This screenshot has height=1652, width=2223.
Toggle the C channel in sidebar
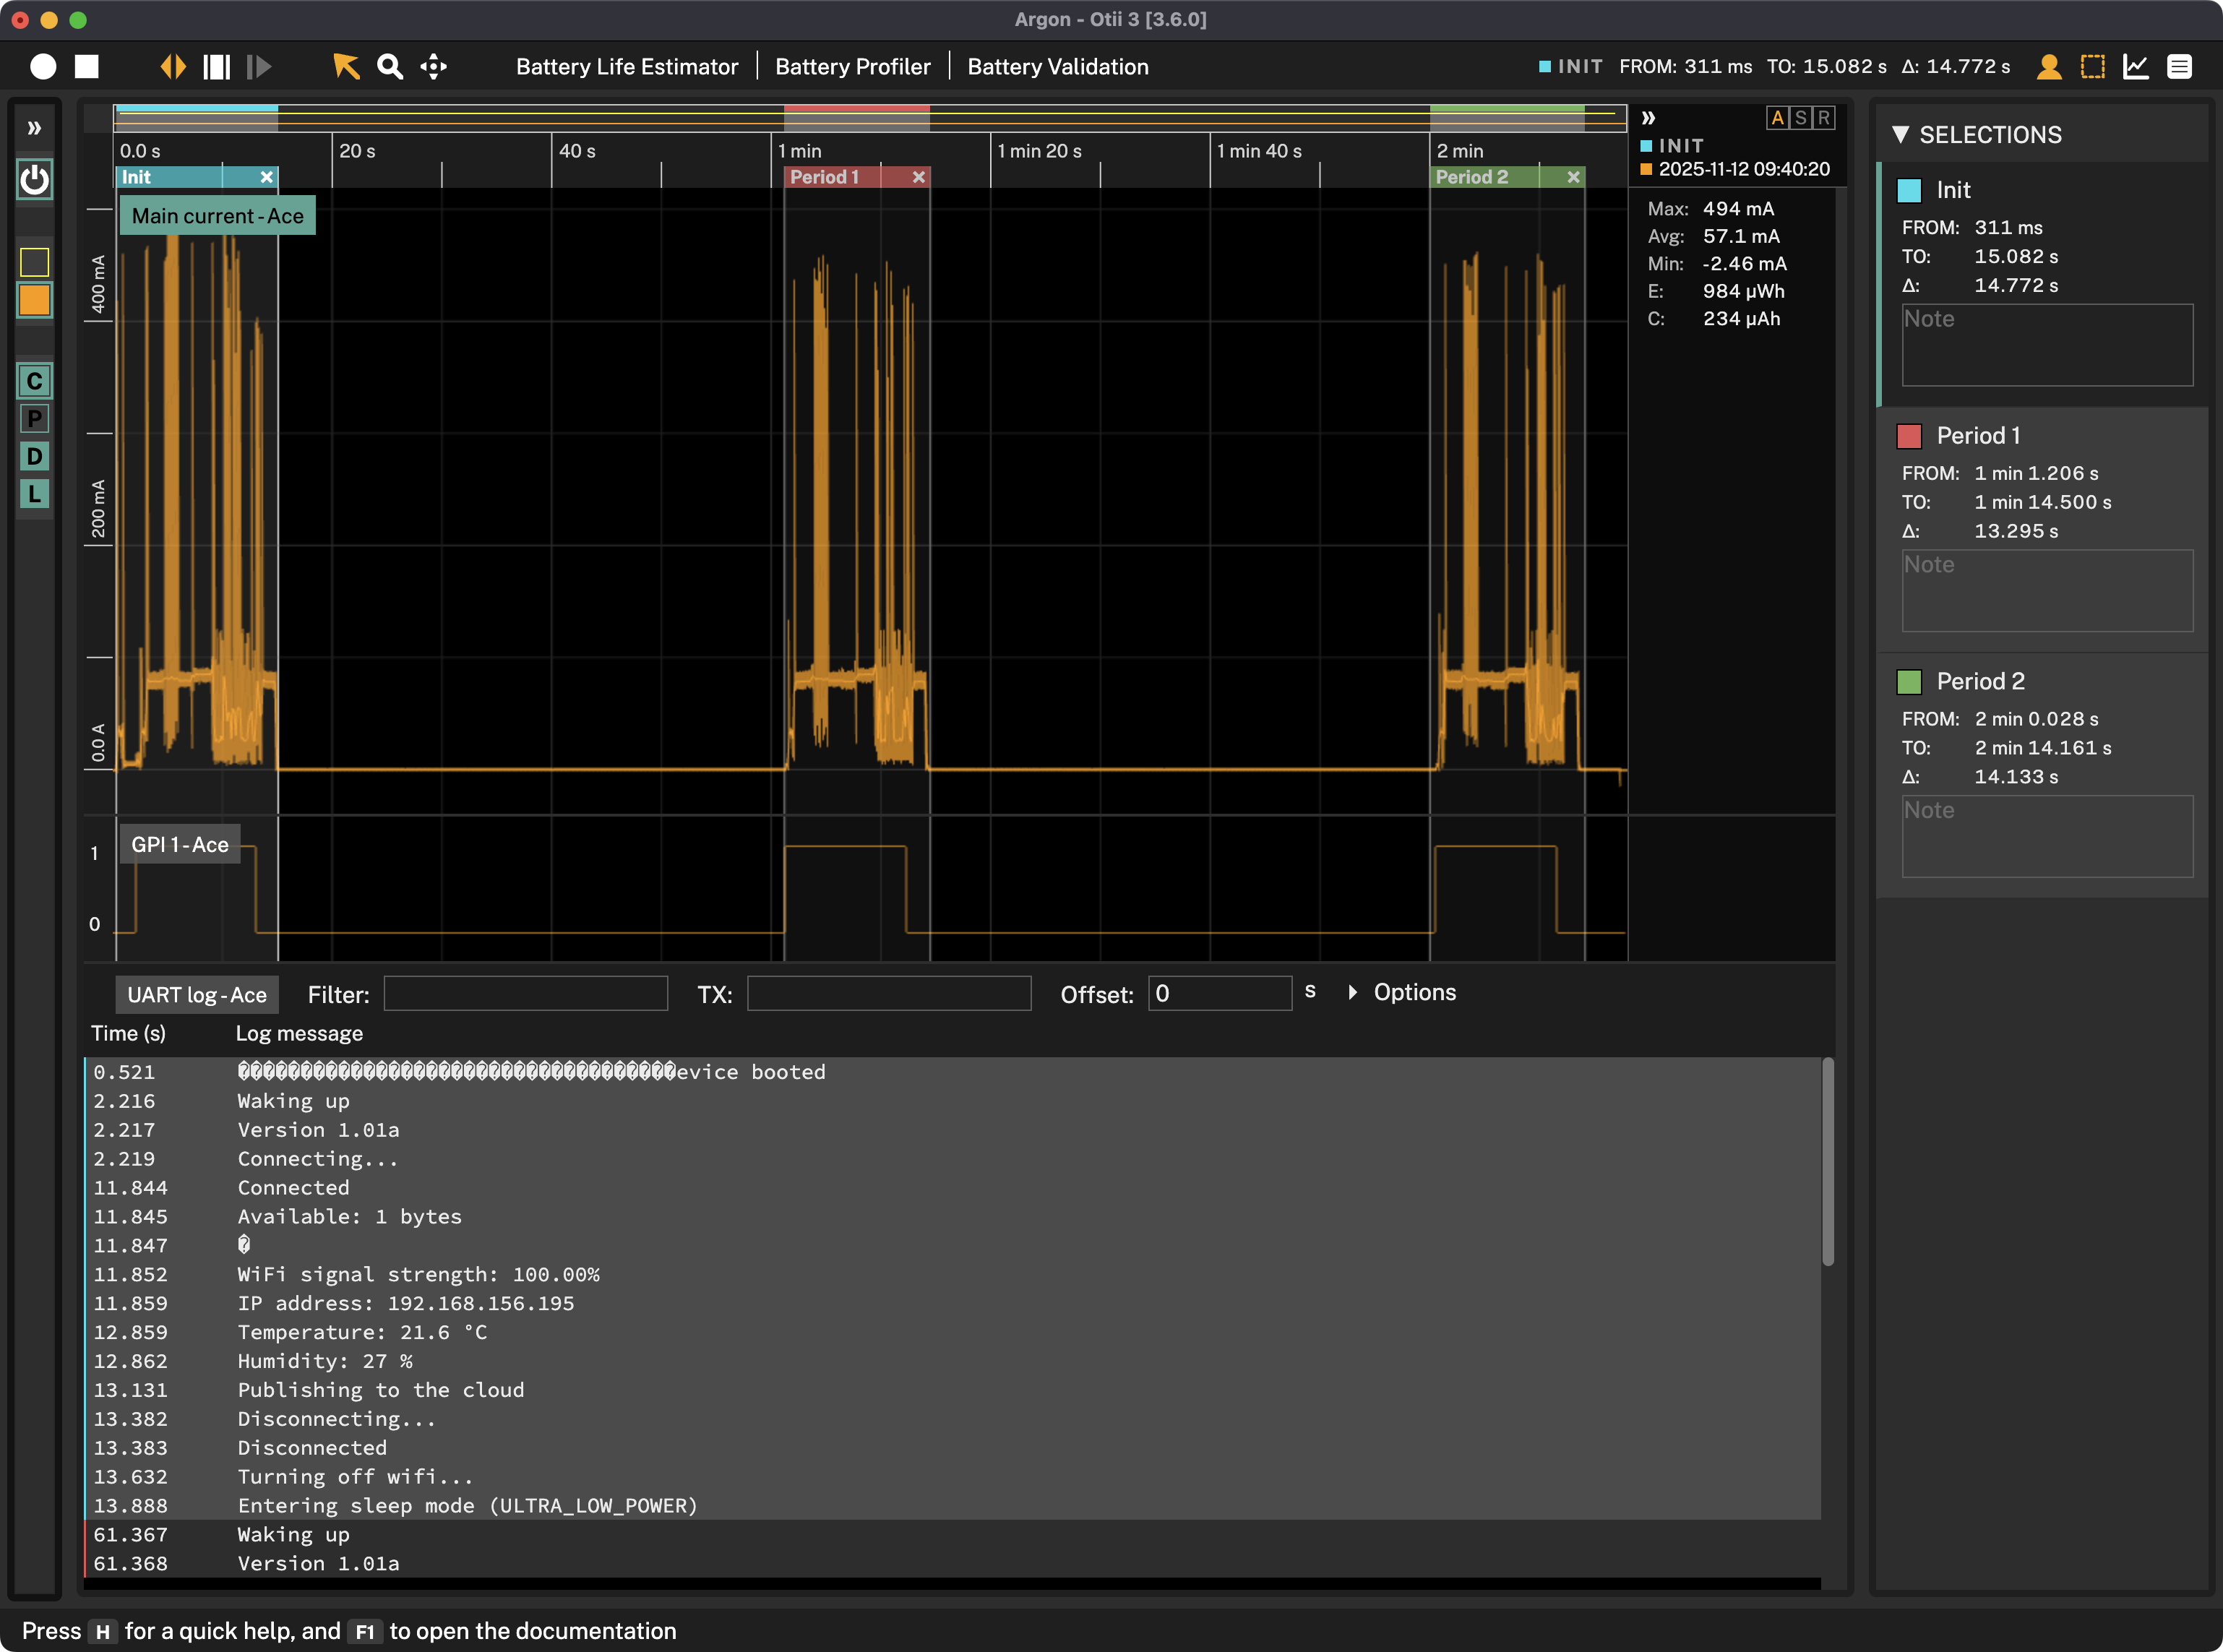click(35, 381)
